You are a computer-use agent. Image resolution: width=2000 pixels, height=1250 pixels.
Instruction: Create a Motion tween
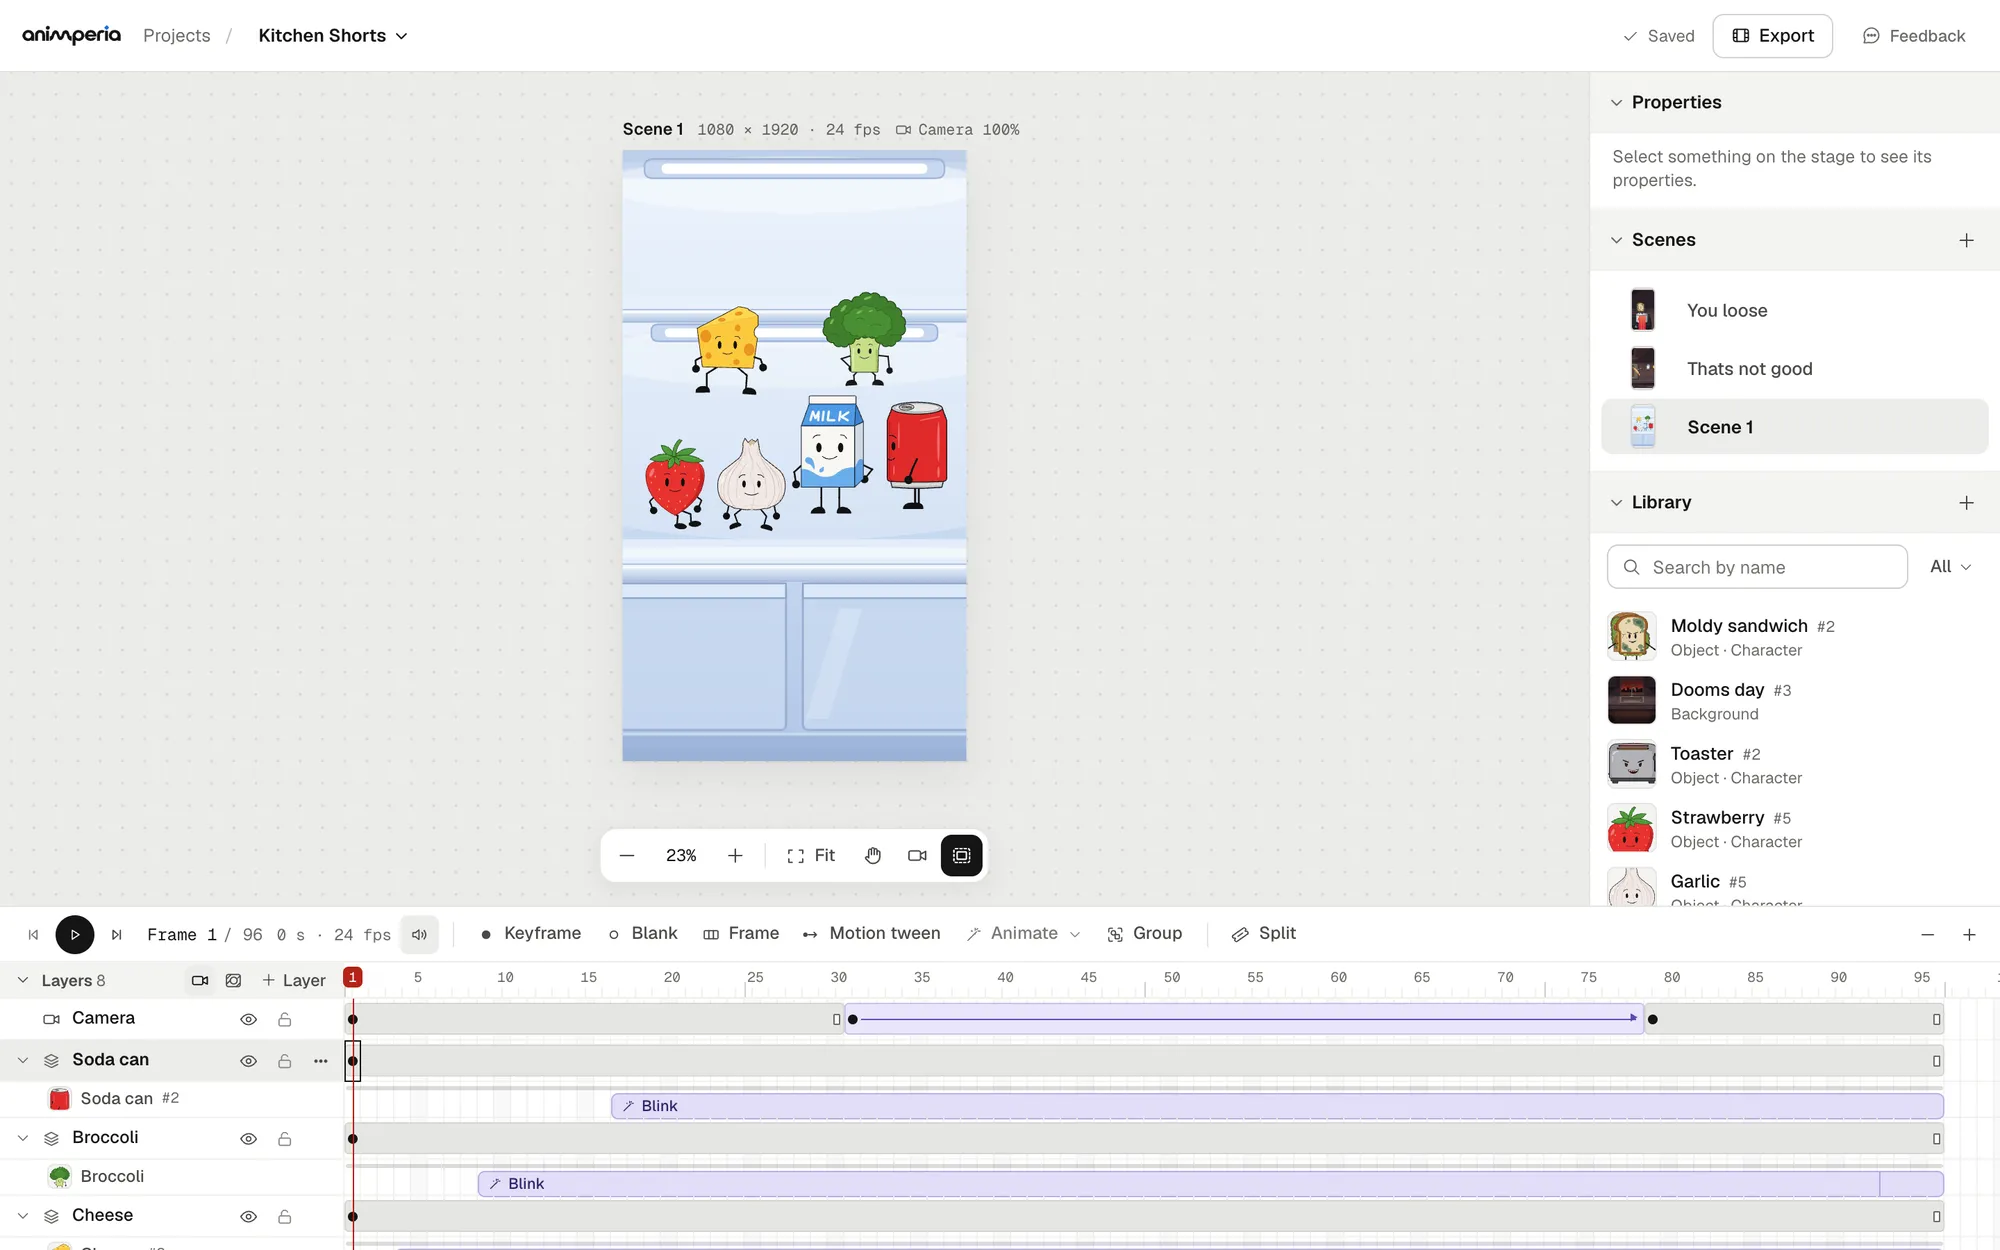click(871, 933)
